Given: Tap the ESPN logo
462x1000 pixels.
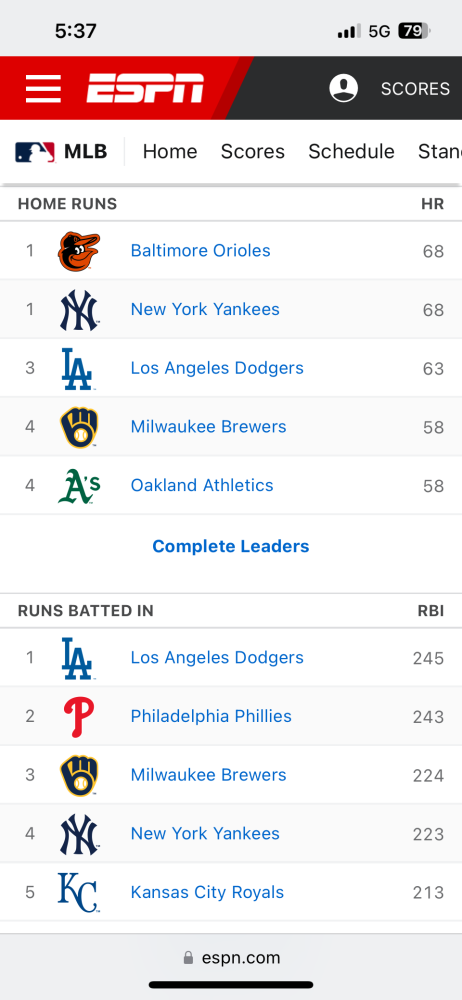Looking at the screenshot, I should [x=145, y=88].
